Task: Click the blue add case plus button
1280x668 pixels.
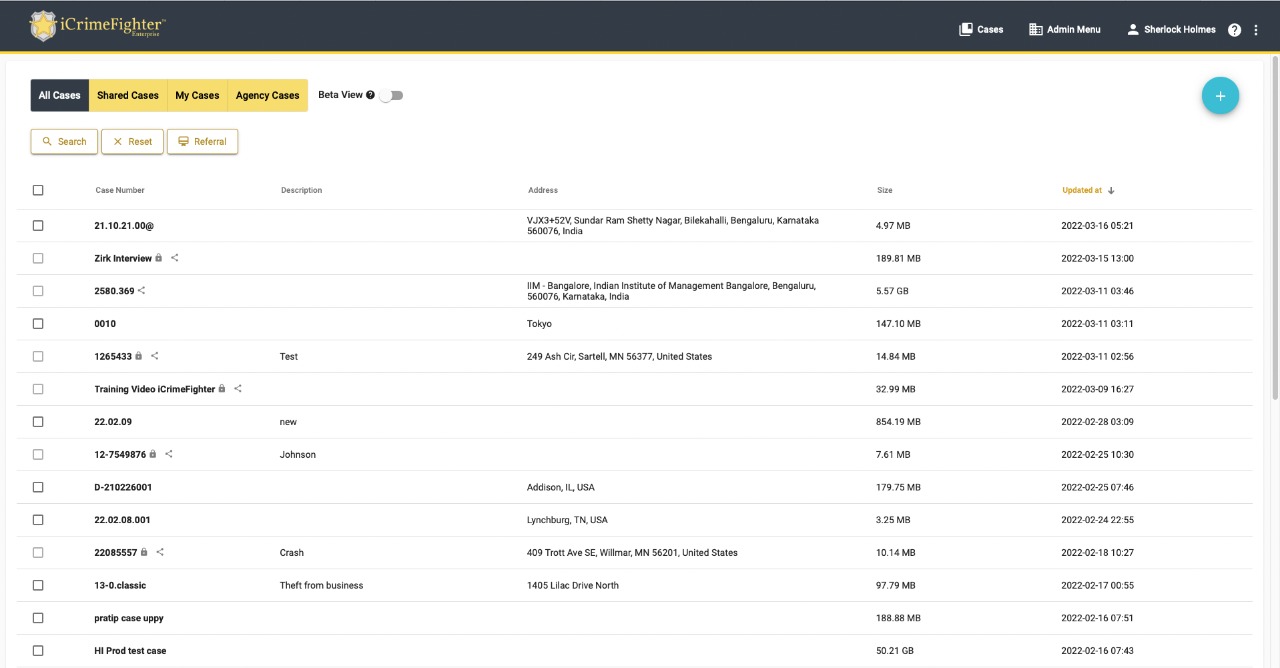Action: coord(1220,96)
